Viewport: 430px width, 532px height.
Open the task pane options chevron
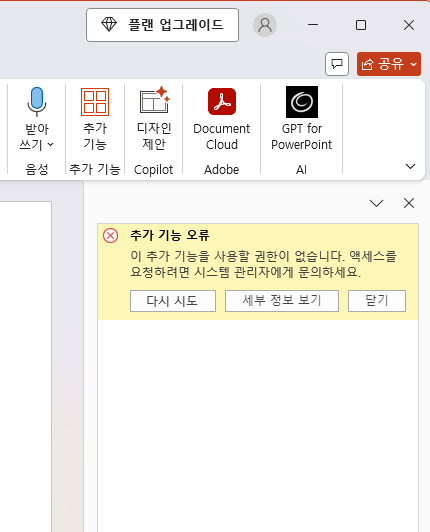coord(376,203)
